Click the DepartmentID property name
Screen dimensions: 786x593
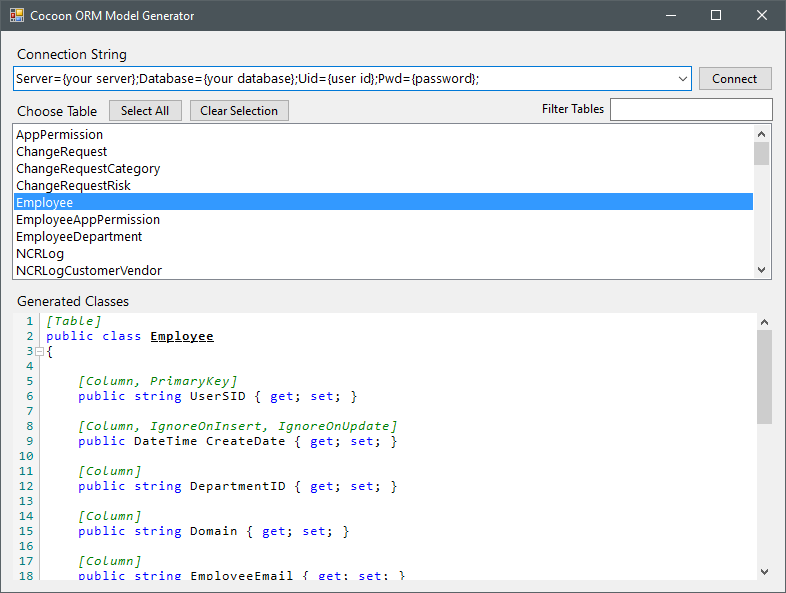[x=238, y=486]
